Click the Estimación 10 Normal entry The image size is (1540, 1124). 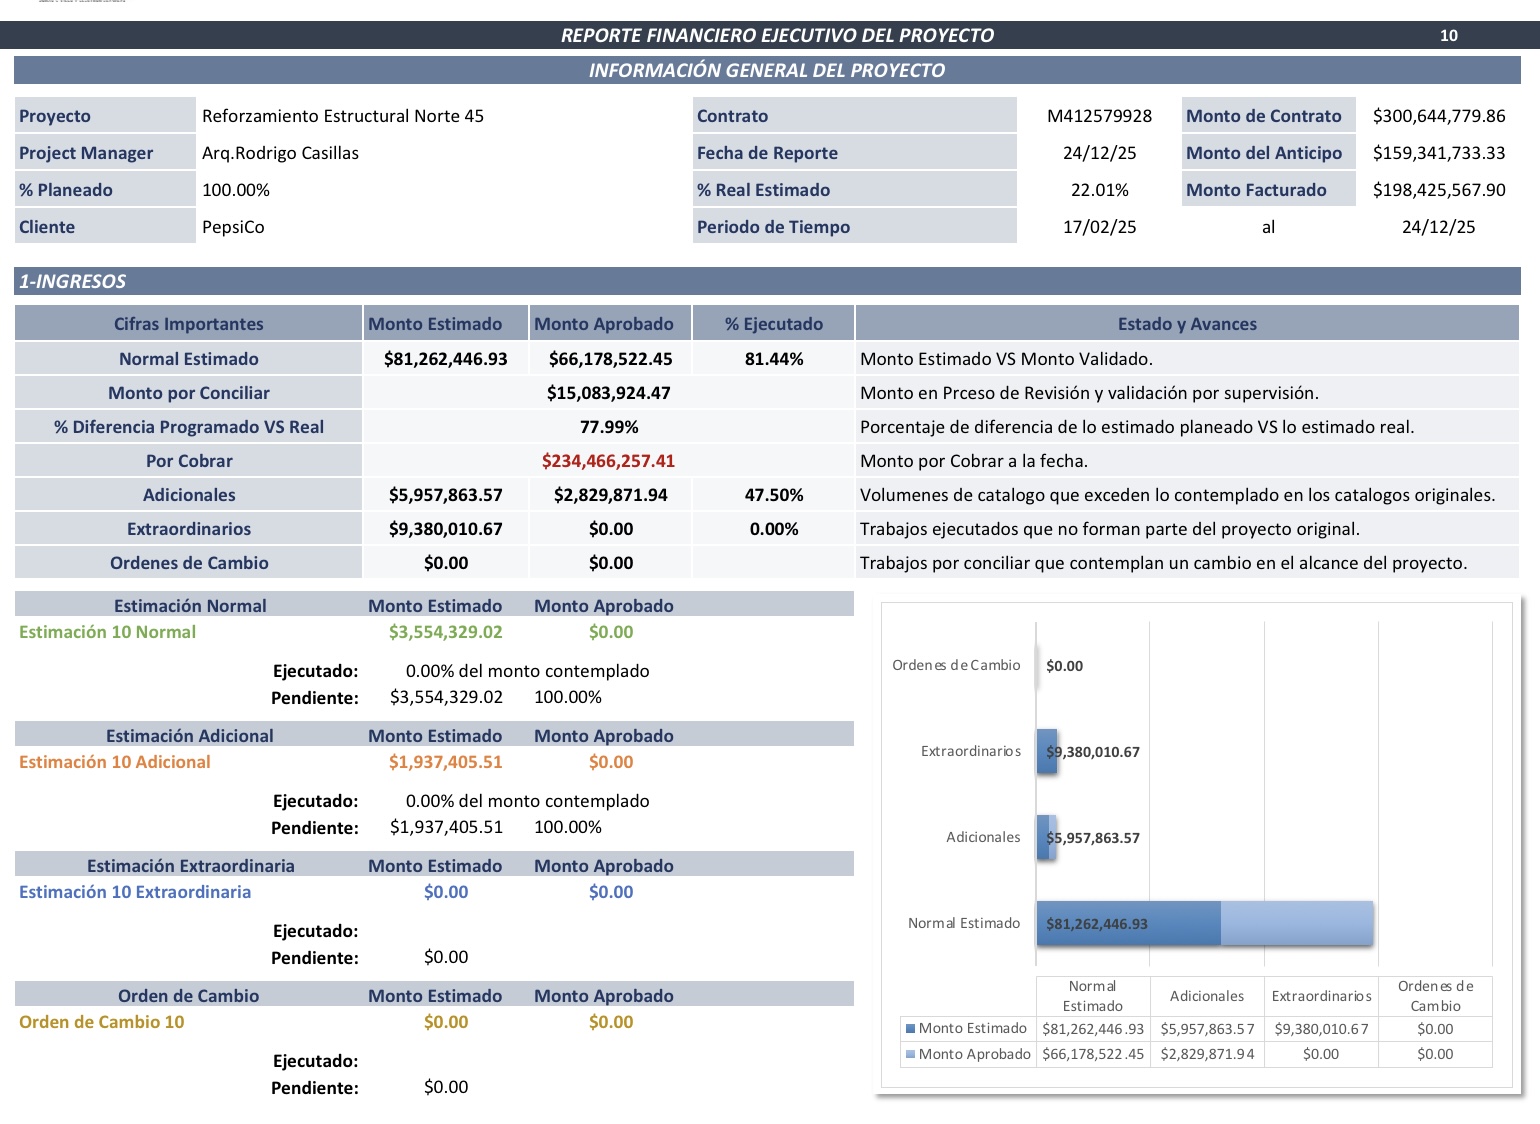pos(107,631)
